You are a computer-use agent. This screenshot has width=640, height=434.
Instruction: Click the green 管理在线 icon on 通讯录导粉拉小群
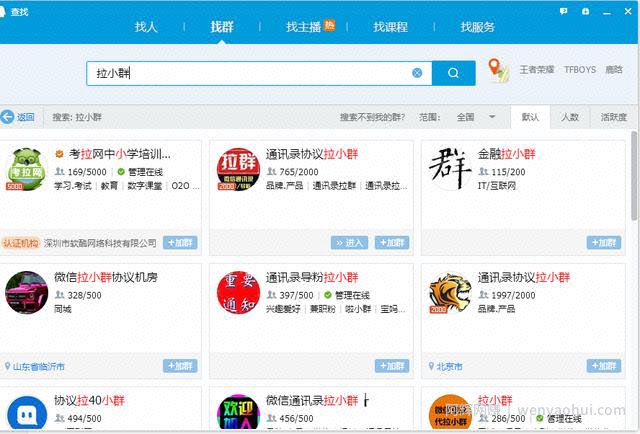coord(328,295)
